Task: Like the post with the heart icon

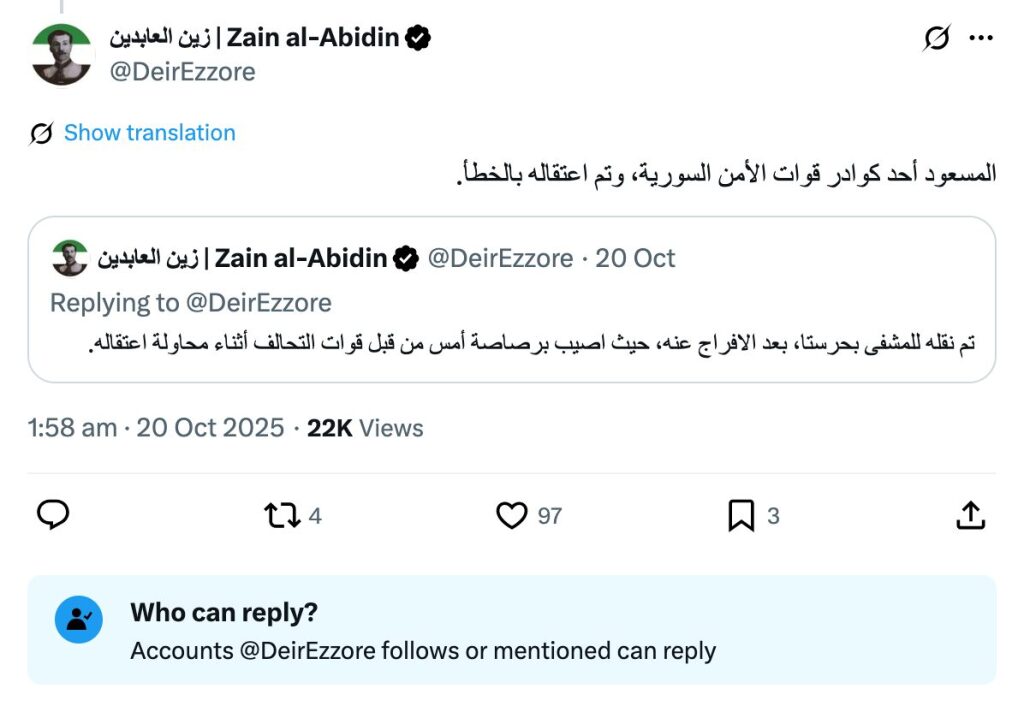Action: pyautogui.click(x=511, y=515)
